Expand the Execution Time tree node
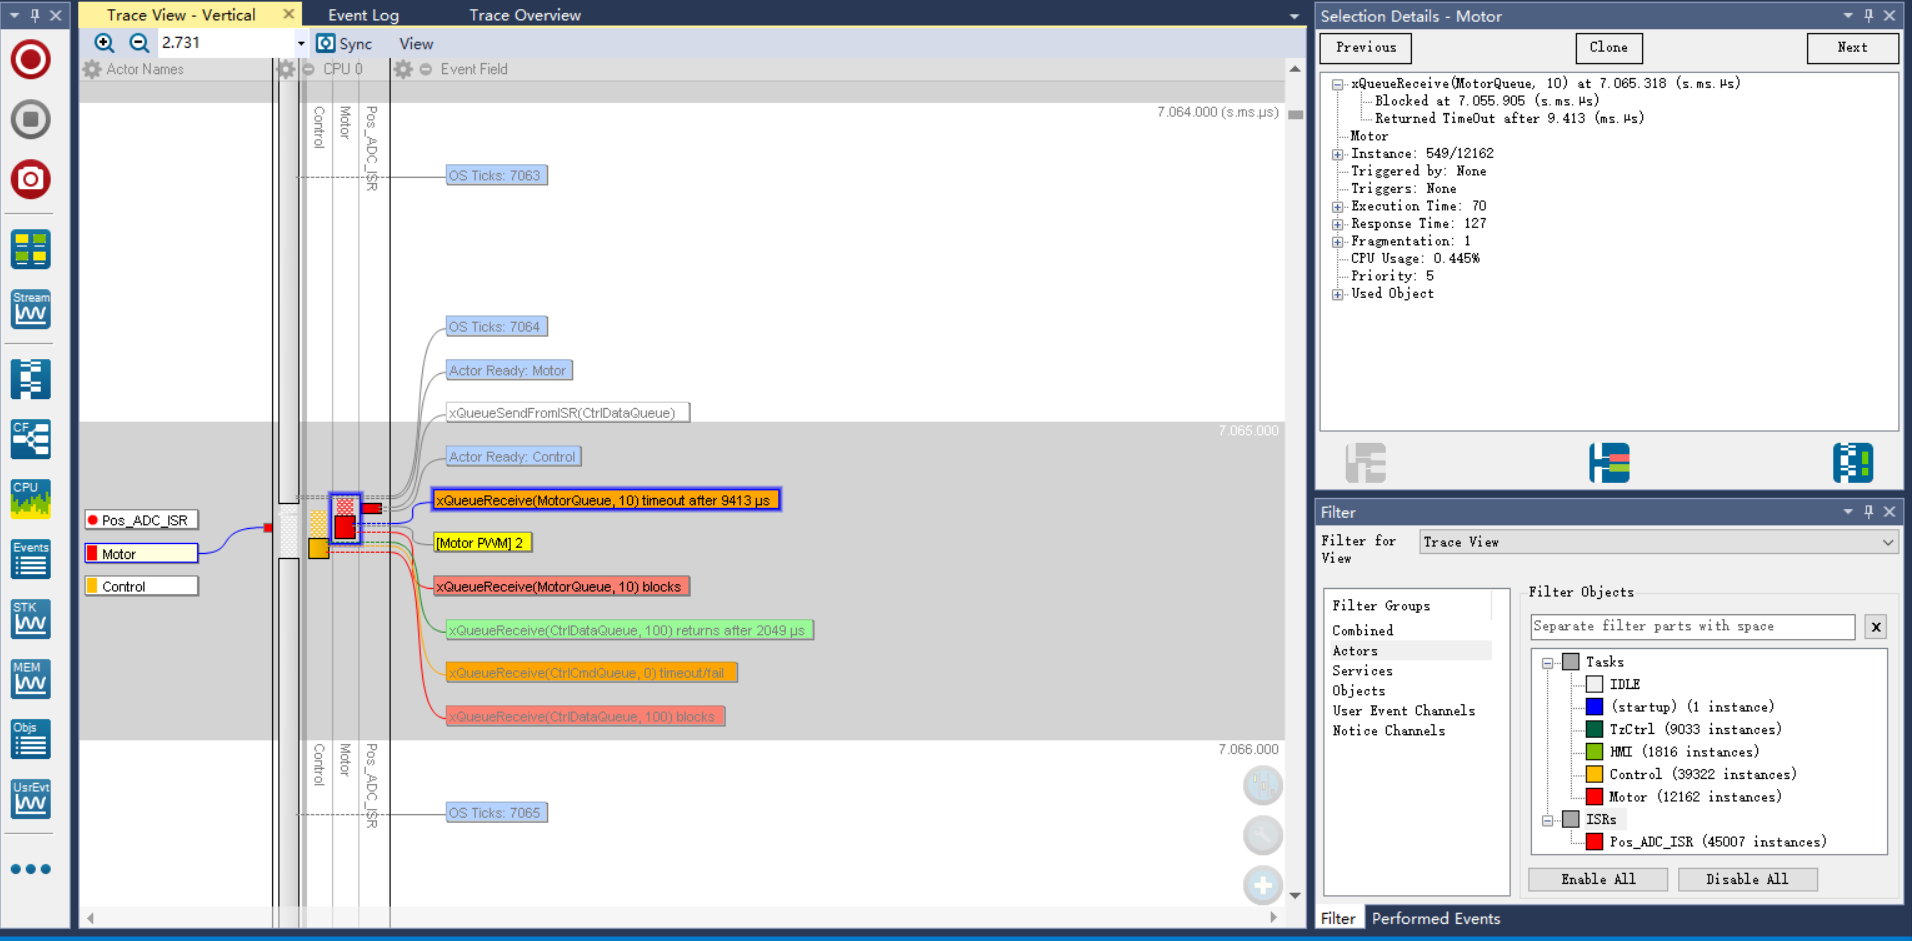Viewport: 1912px width, 941px height. click(x=1338, y=207)
